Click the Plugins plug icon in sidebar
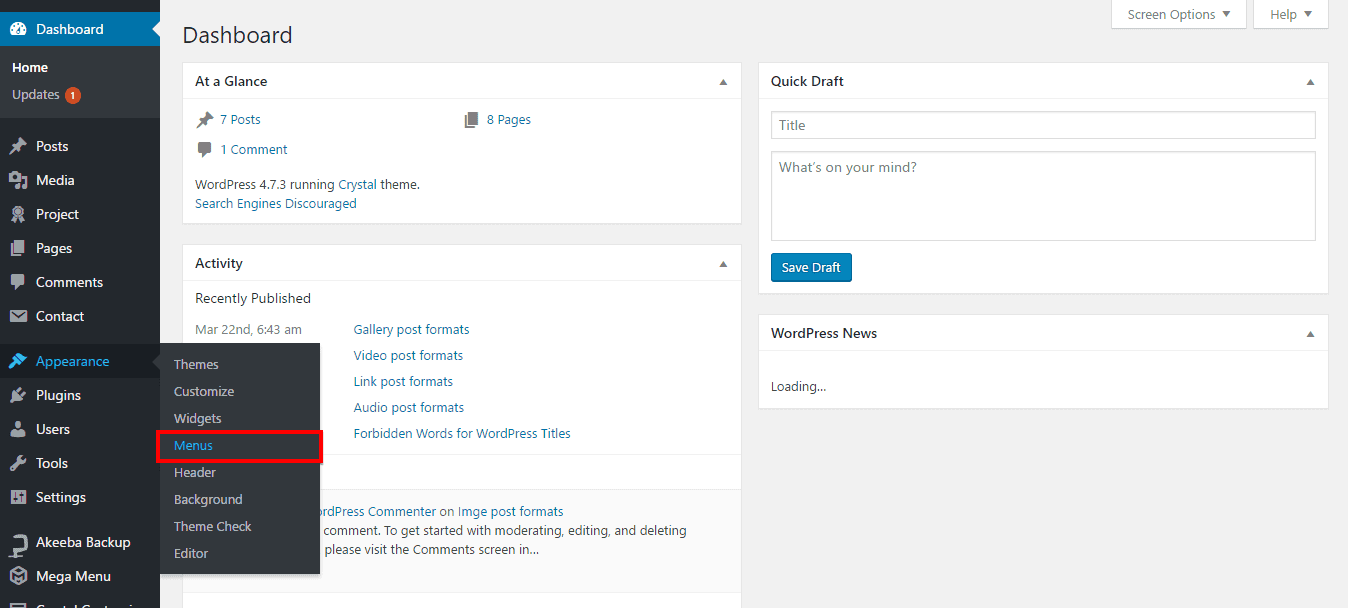The height and width of the screenshot is (608, 1348). pos(18,395)
